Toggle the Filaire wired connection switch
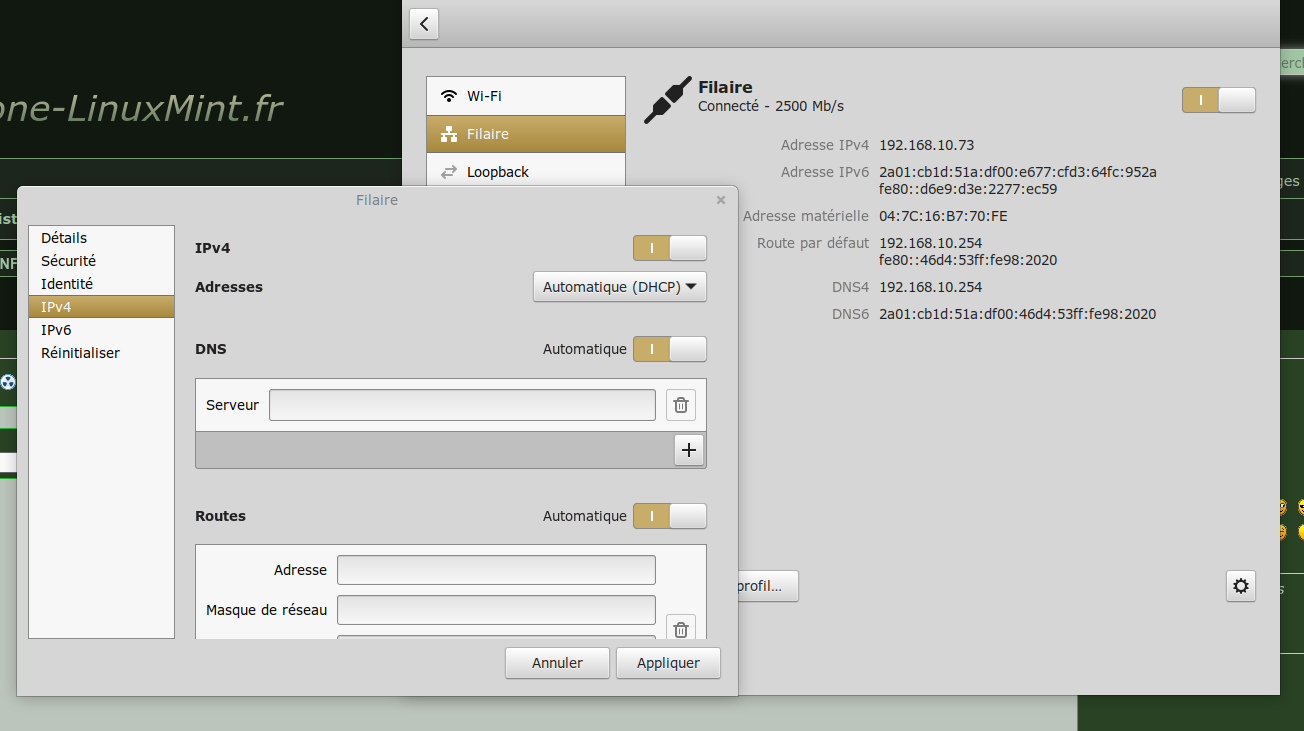Screen dimensions: 1304x731 [x=1218, y=100]
